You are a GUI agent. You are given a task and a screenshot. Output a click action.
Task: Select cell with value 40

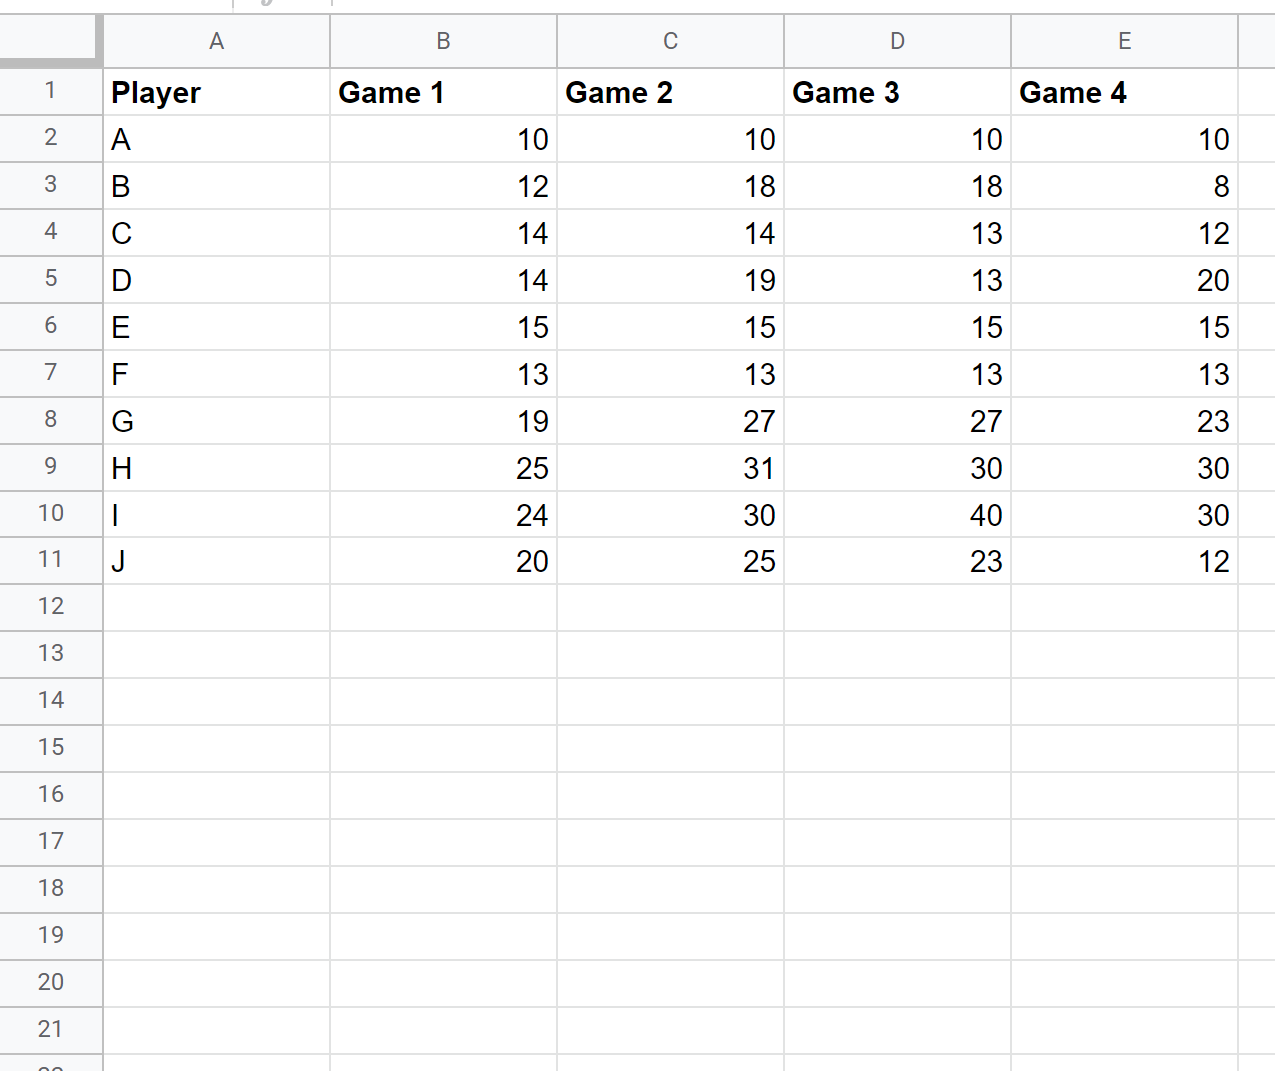pyautogui.click(x=897, y=514)
